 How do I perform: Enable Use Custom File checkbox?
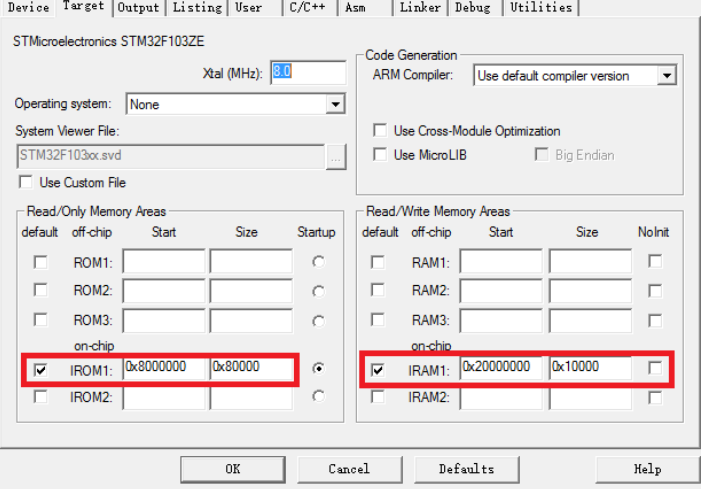(26, 182)
